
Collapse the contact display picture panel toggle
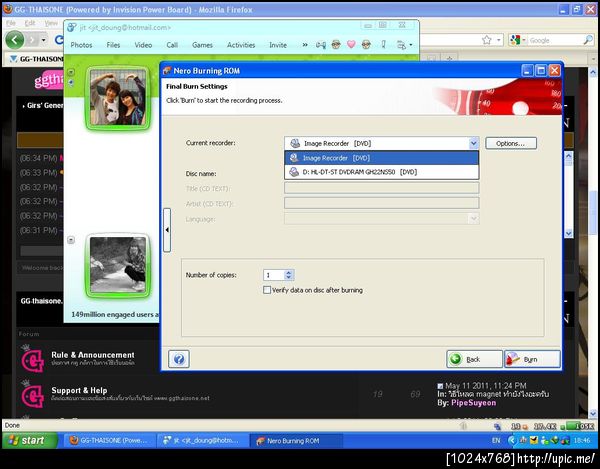coord(71,72)
